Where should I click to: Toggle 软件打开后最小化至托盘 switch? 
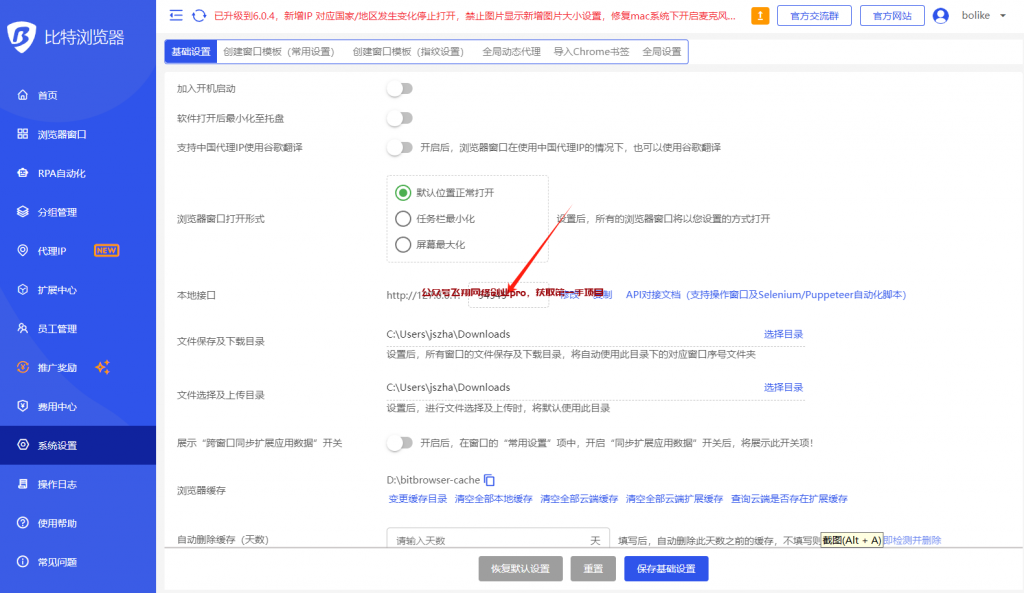[x=400, y=118]
